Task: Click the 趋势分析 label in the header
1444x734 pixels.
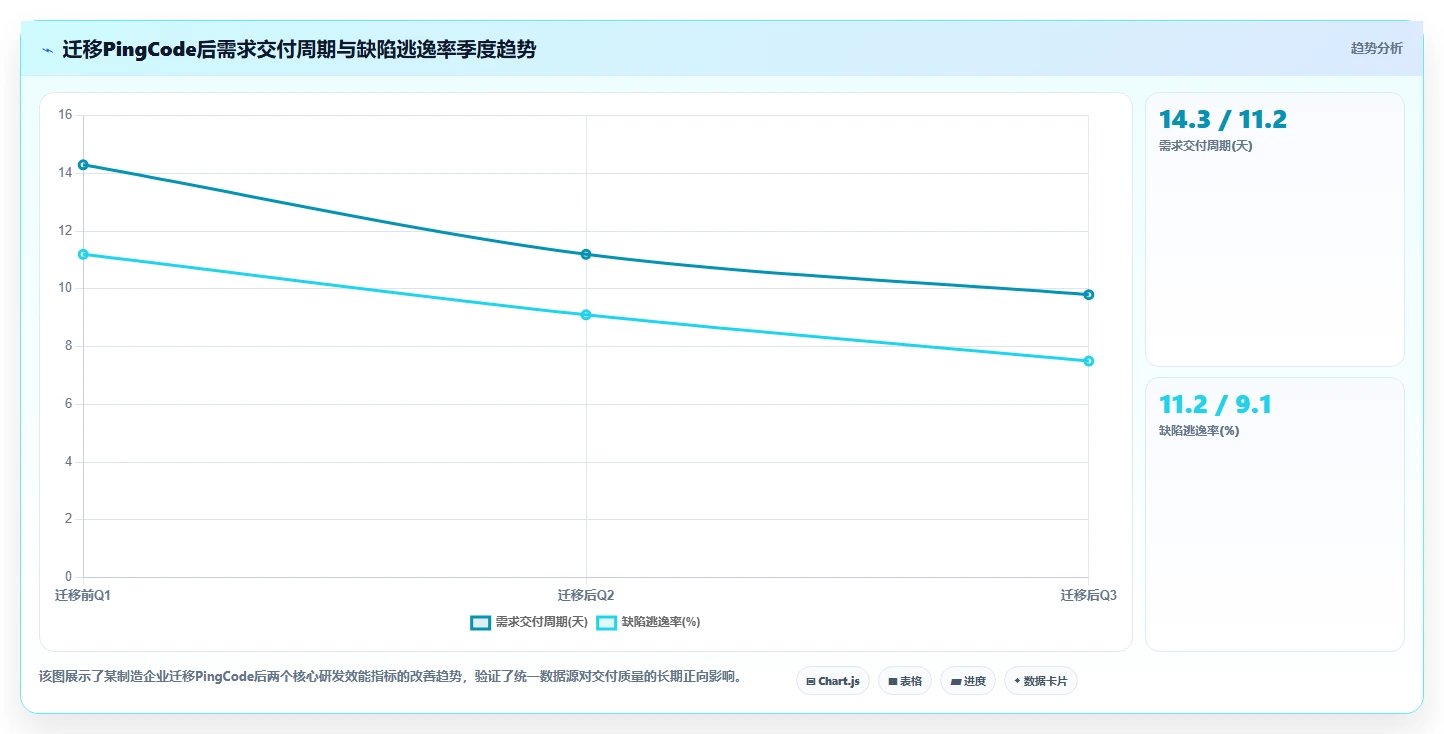Action: (1376, 48)
